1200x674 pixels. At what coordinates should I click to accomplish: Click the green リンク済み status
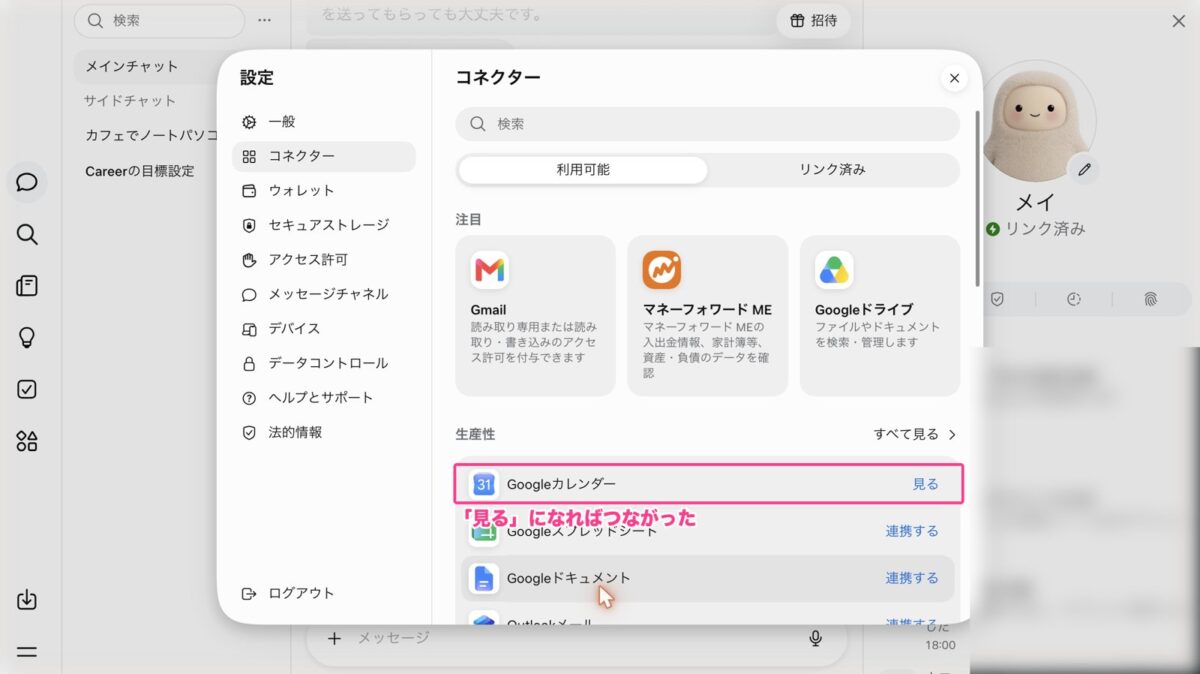(1036, 229)
